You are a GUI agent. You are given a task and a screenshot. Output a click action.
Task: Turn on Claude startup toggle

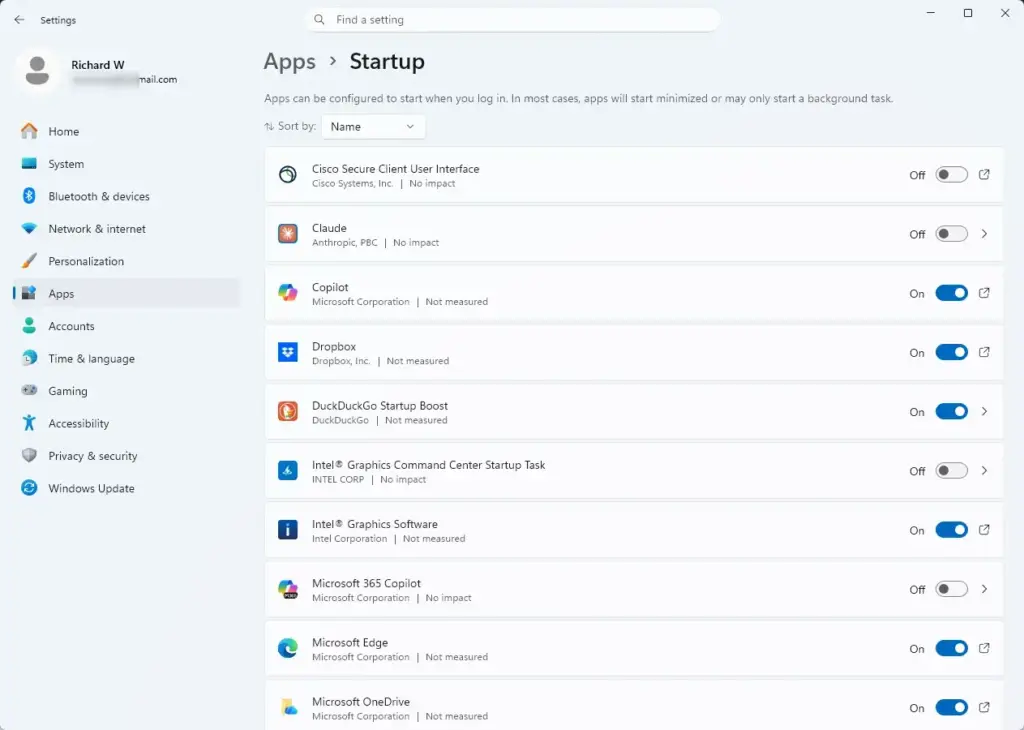coord(951,234)
